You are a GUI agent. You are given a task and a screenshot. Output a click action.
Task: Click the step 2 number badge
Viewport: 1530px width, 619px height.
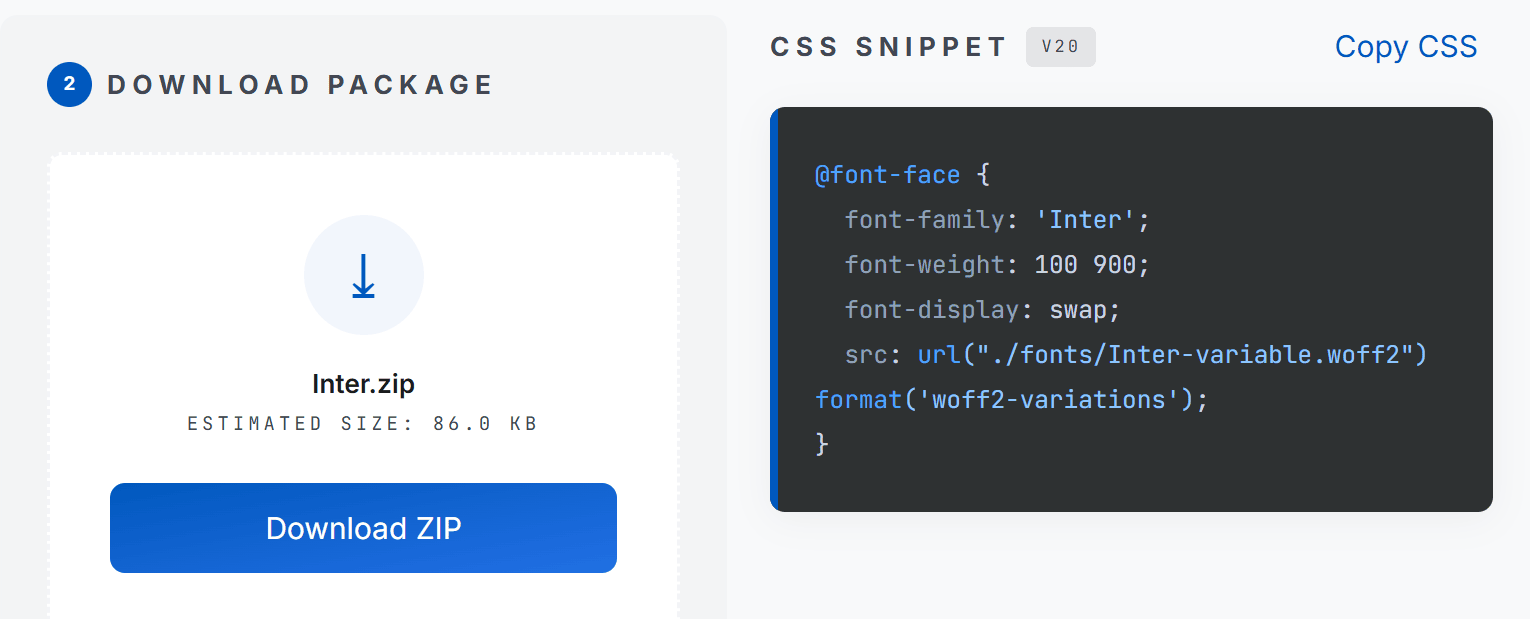coord(69,85)
